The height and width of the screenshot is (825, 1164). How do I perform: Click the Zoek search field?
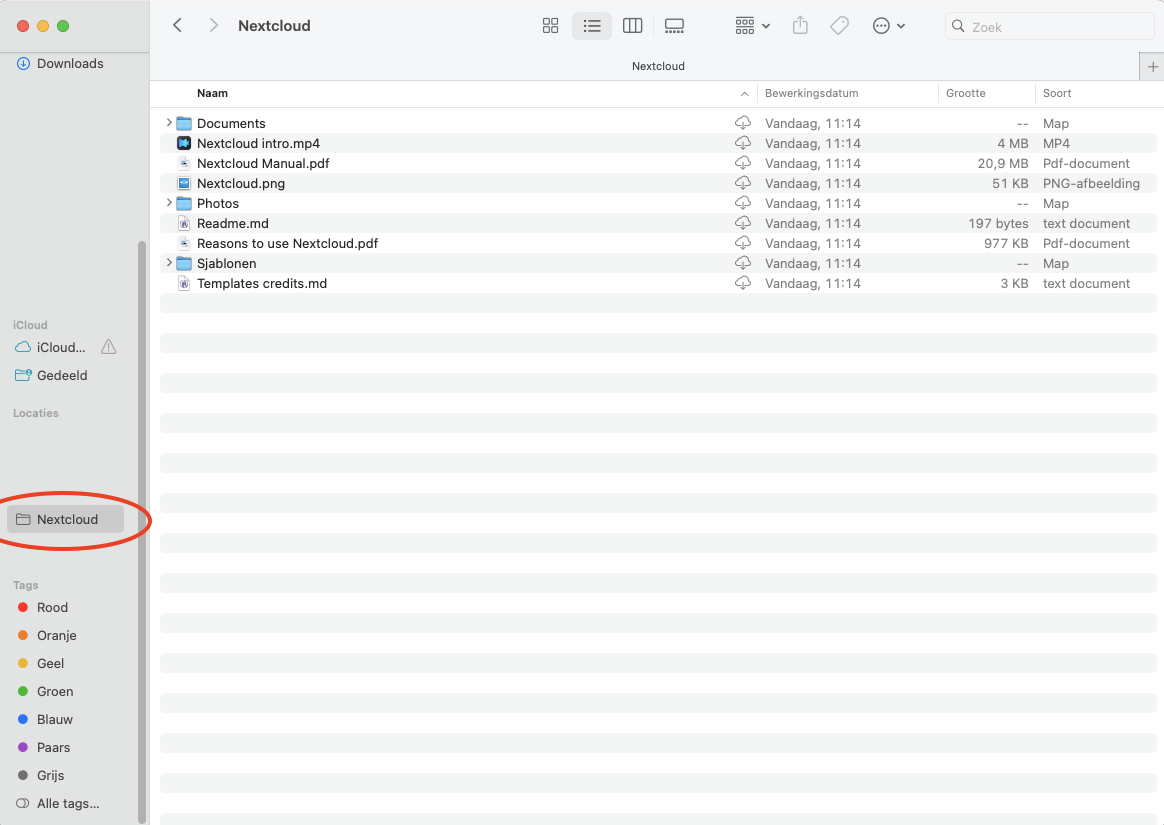point(1050,27)
